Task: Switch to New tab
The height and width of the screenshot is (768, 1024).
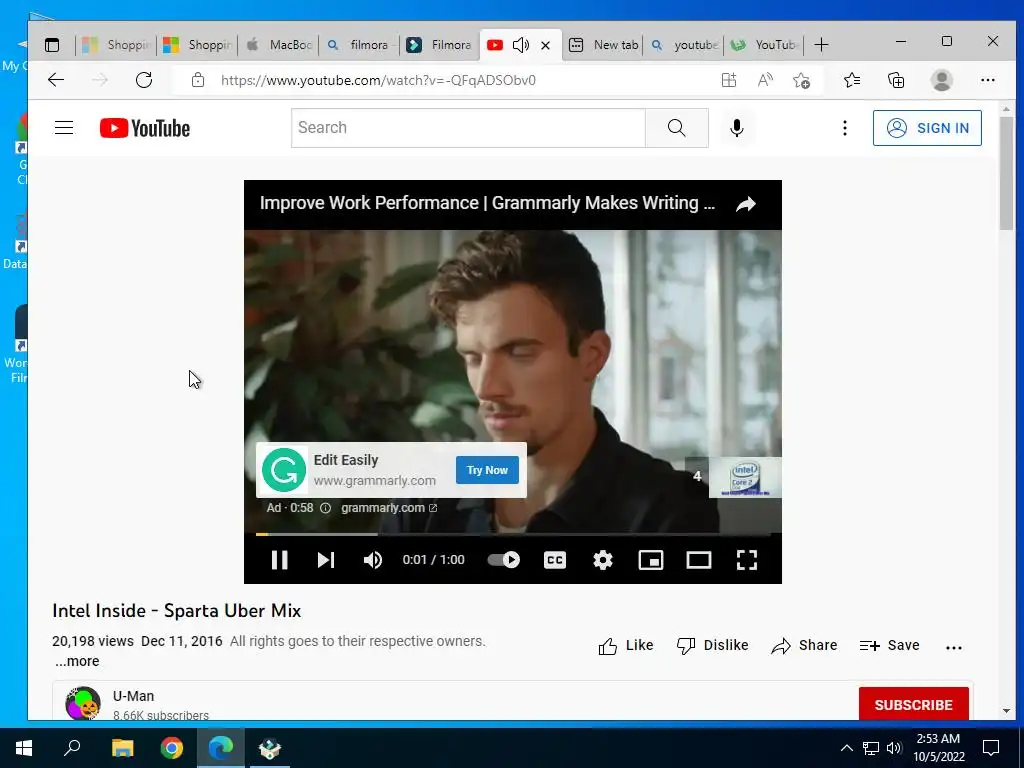Action: pos(602,44)
